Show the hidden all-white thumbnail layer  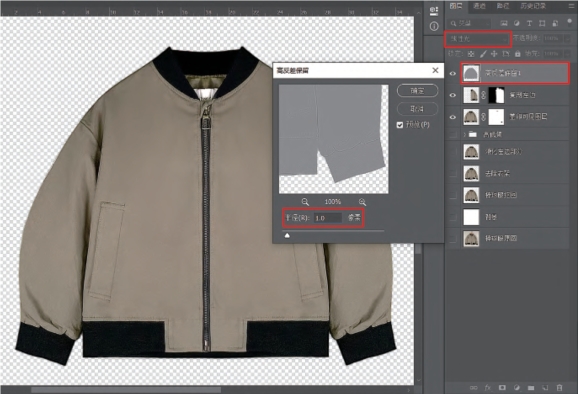click(x=453, y=217)
